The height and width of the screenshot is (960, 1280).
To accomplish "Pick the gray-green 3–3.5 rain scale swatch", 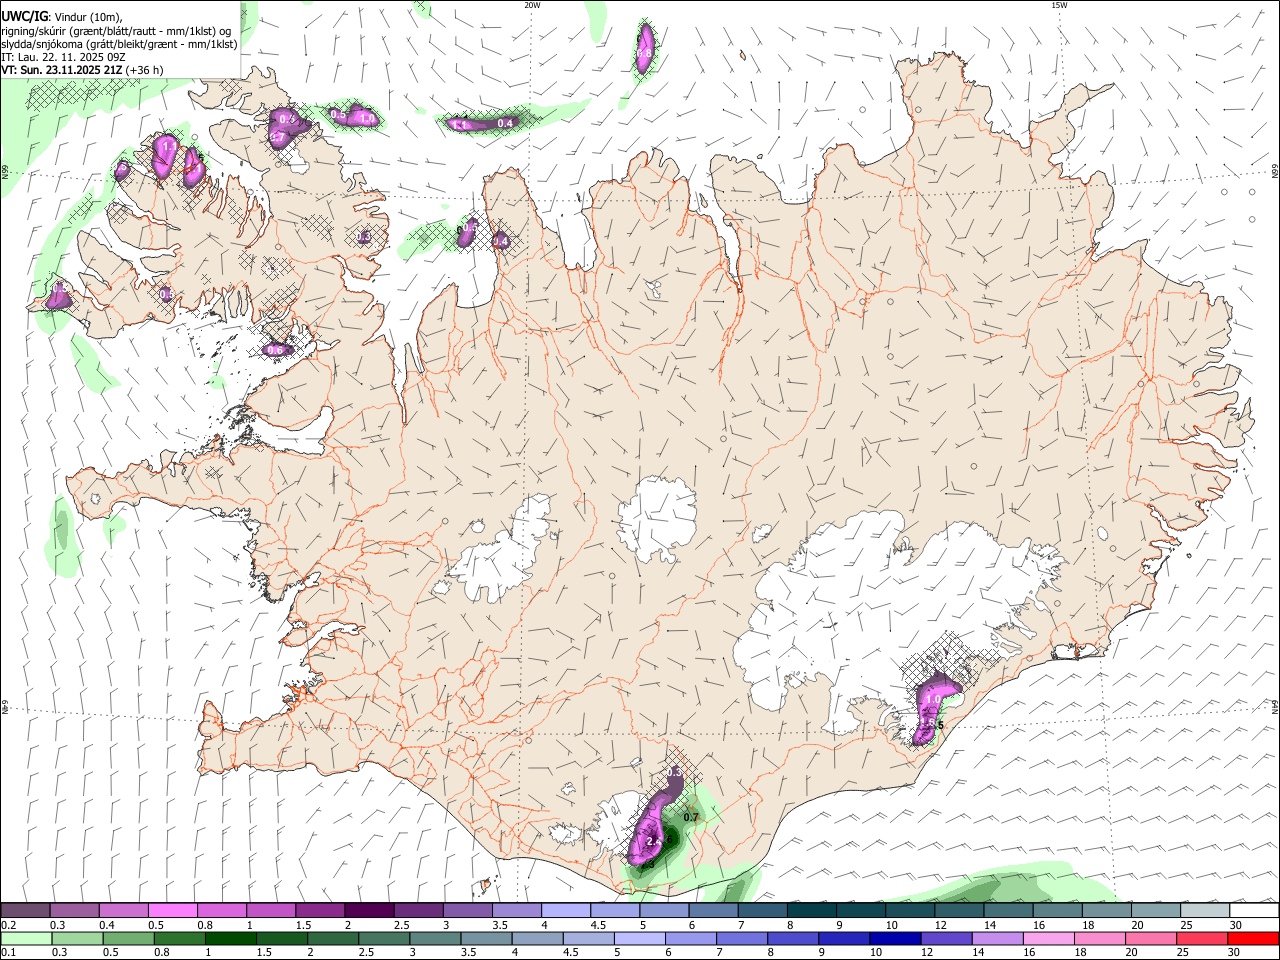I will coord(435,938).
